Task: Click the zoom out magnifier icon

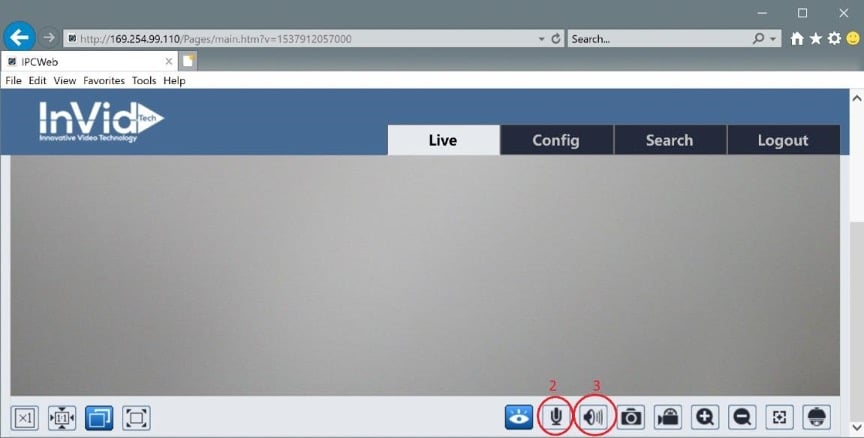Action: click(x=742, y=417)
